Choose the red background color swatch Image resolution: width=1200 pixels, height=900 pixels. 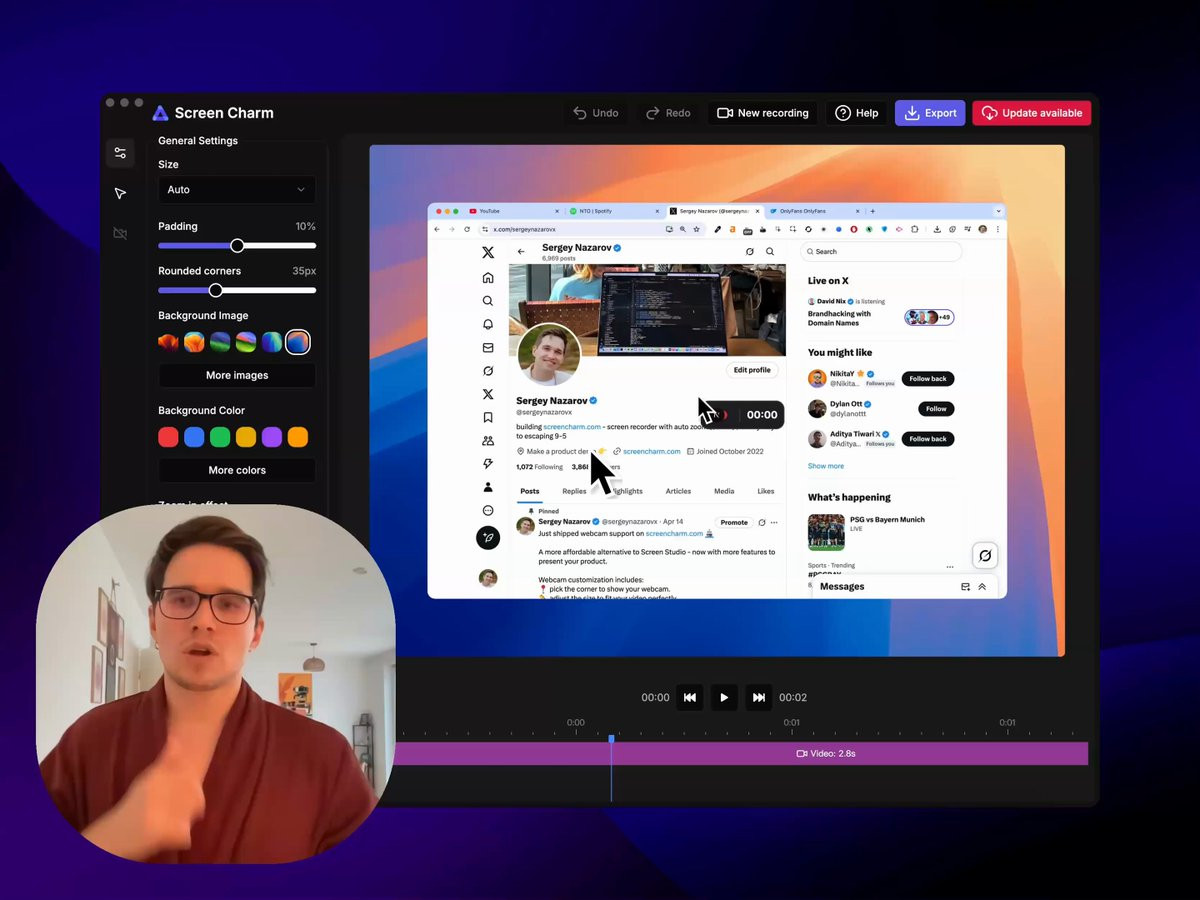click(x=168, y=437)
